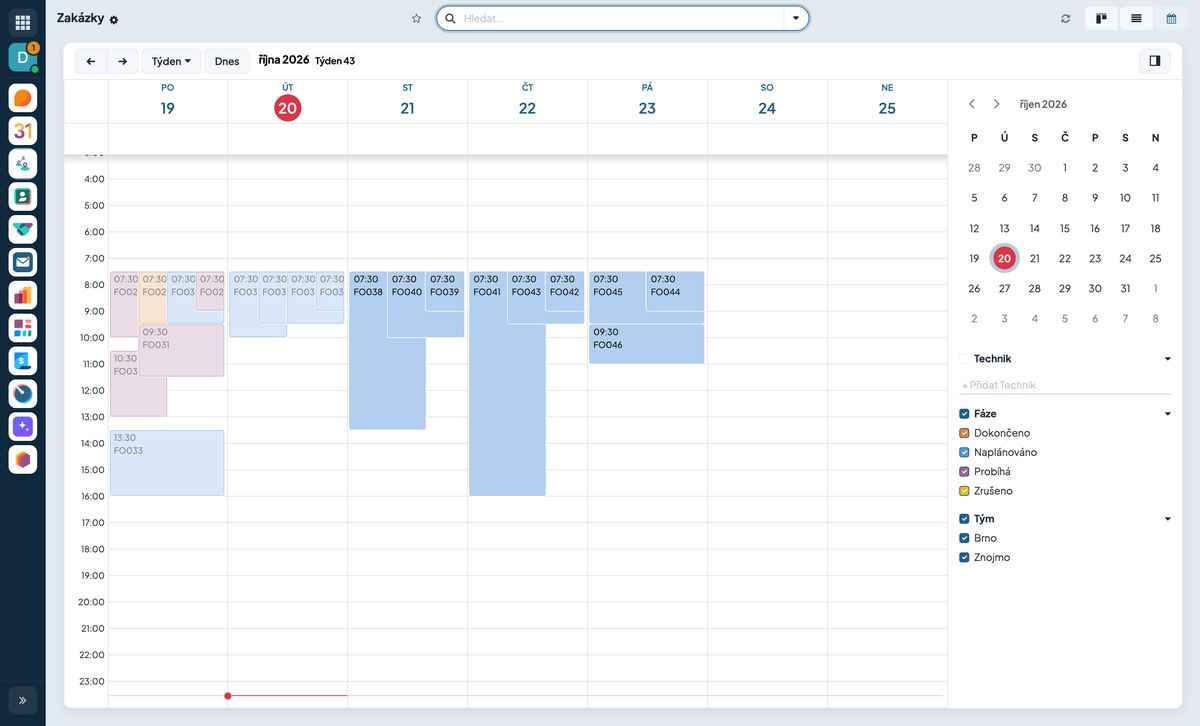Open the dashboard tiles app icon
Image resolution: width=1200 pixels, height=726 pixels.
pos(23,328)
